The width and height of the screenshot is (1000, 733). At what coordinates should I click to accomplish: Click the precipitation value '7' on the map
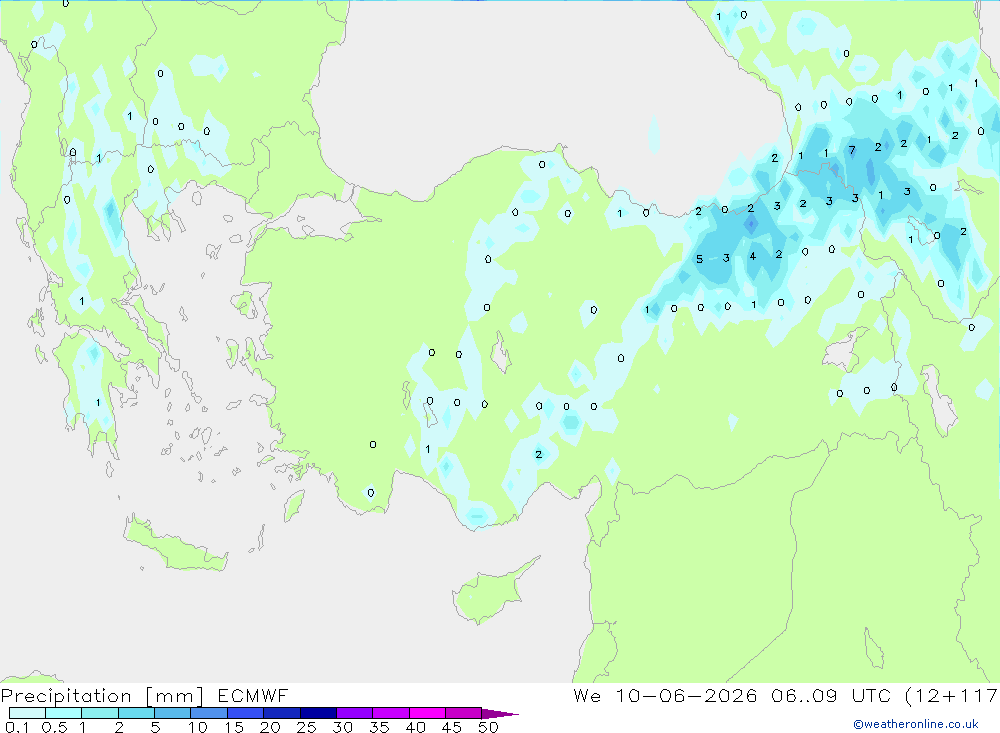click(852, 151)
